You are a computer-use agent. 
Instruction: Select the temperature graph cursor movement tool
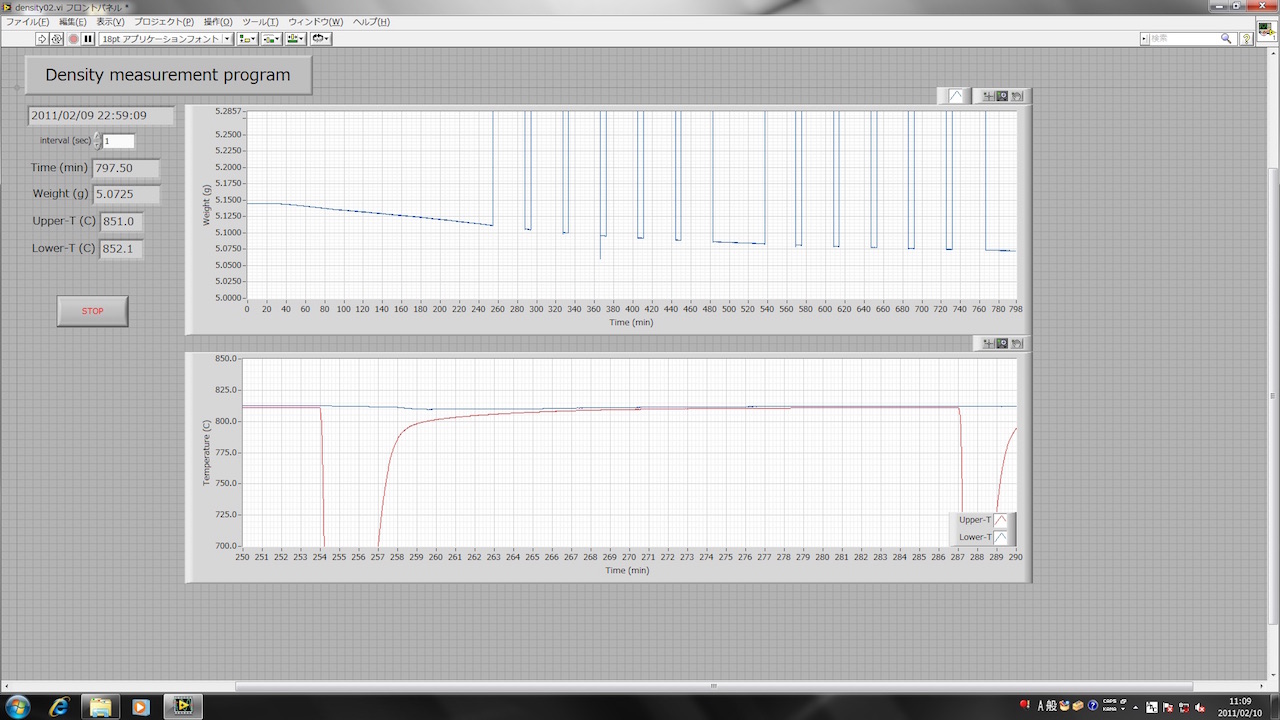coord(988,343)
